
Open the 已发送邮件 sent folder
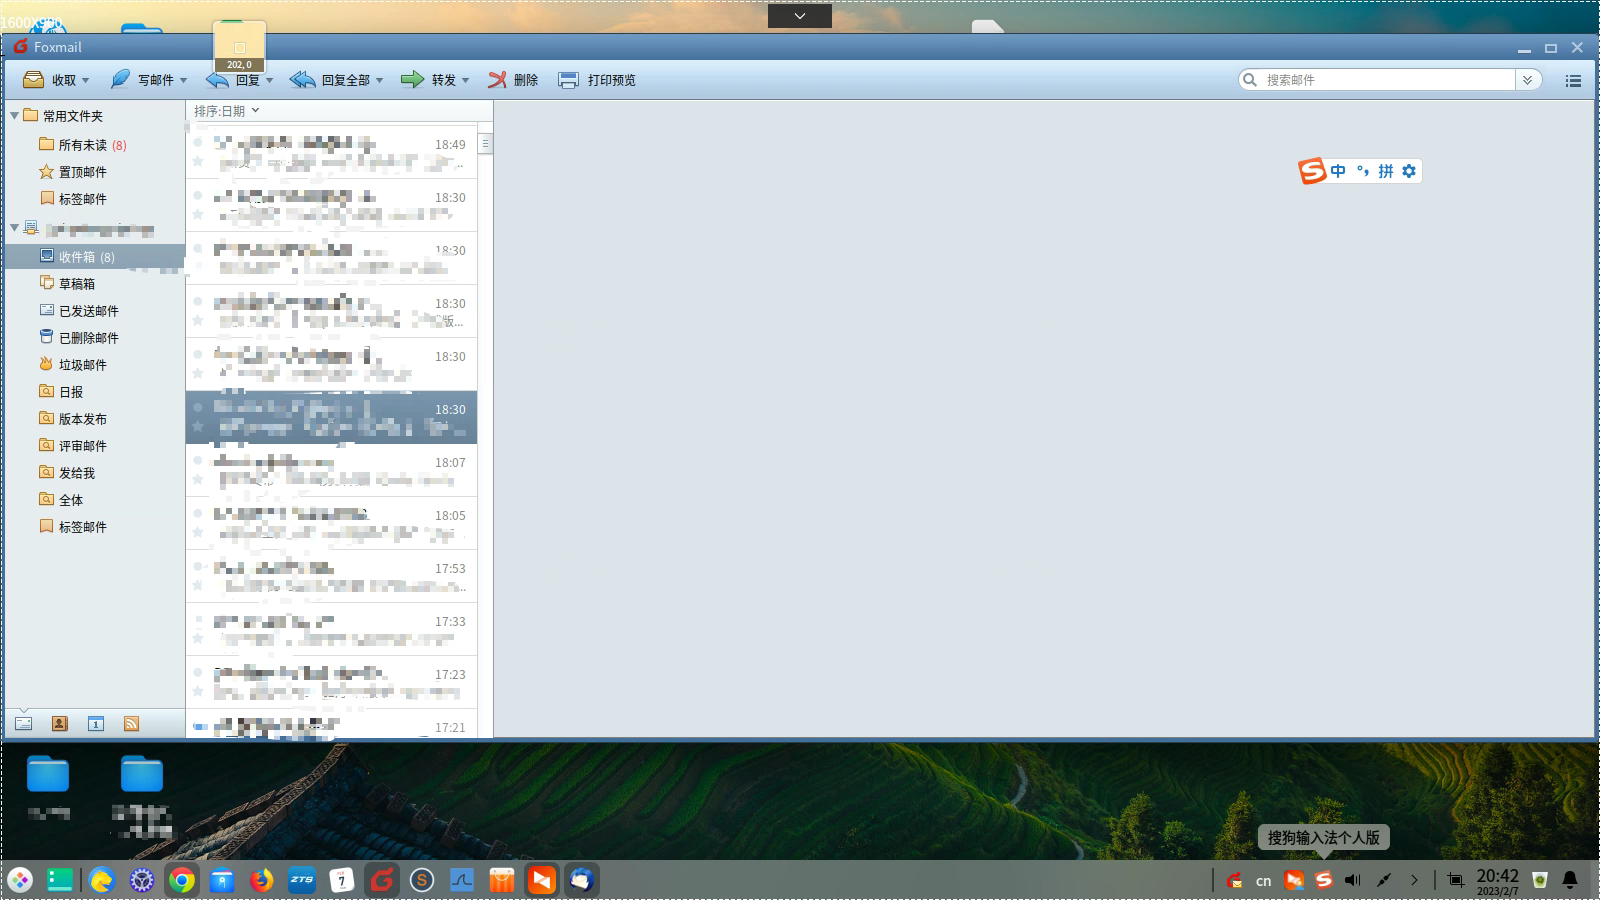coord(79,311)
